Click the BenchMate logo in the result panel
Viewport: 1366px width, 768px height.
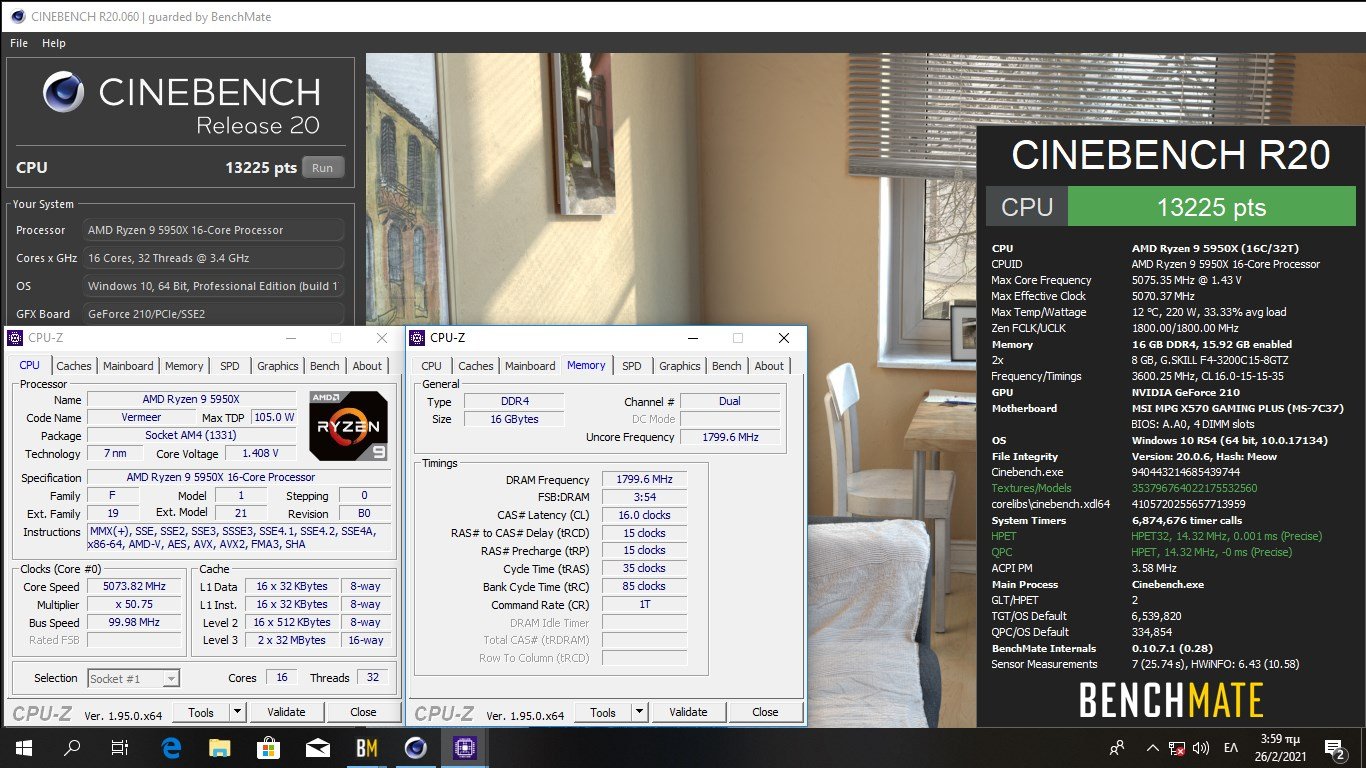pyautogui.click(x=1171, y=699)
